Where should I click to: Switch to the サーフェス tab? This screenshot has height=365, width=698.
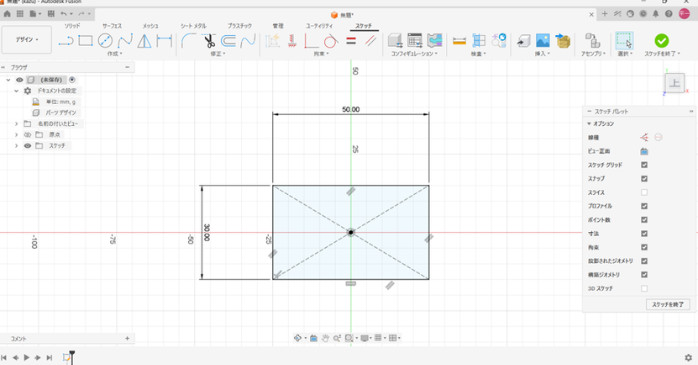click(112, 26)
